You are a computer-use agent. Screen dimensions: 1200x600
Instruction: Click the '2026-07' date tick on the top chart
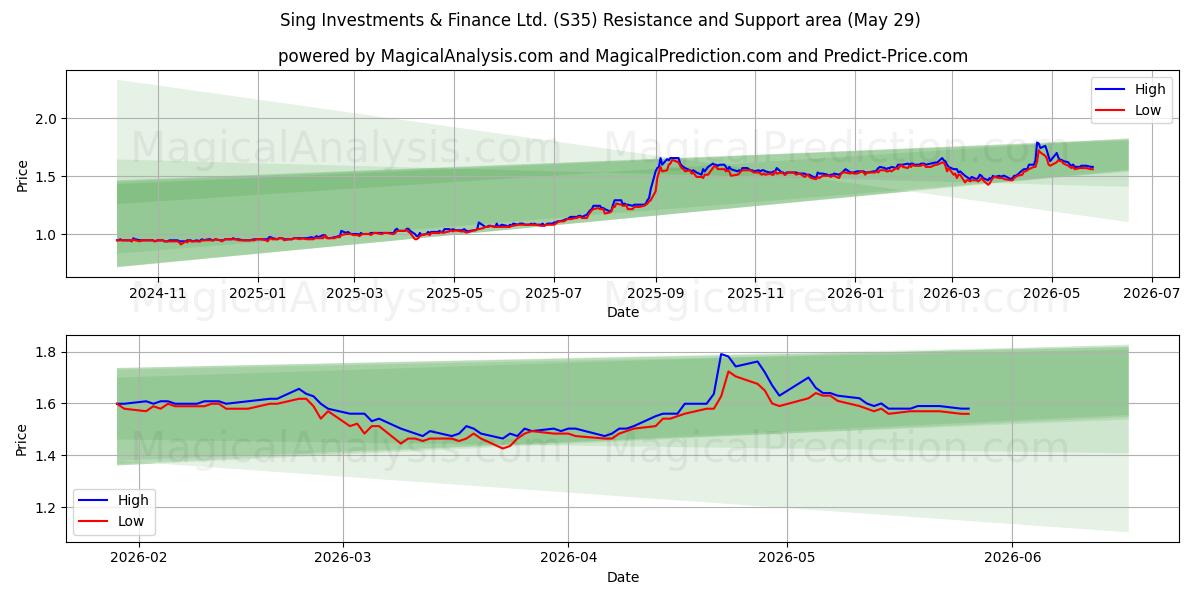pyautogui.click(x=1151, y=295)
